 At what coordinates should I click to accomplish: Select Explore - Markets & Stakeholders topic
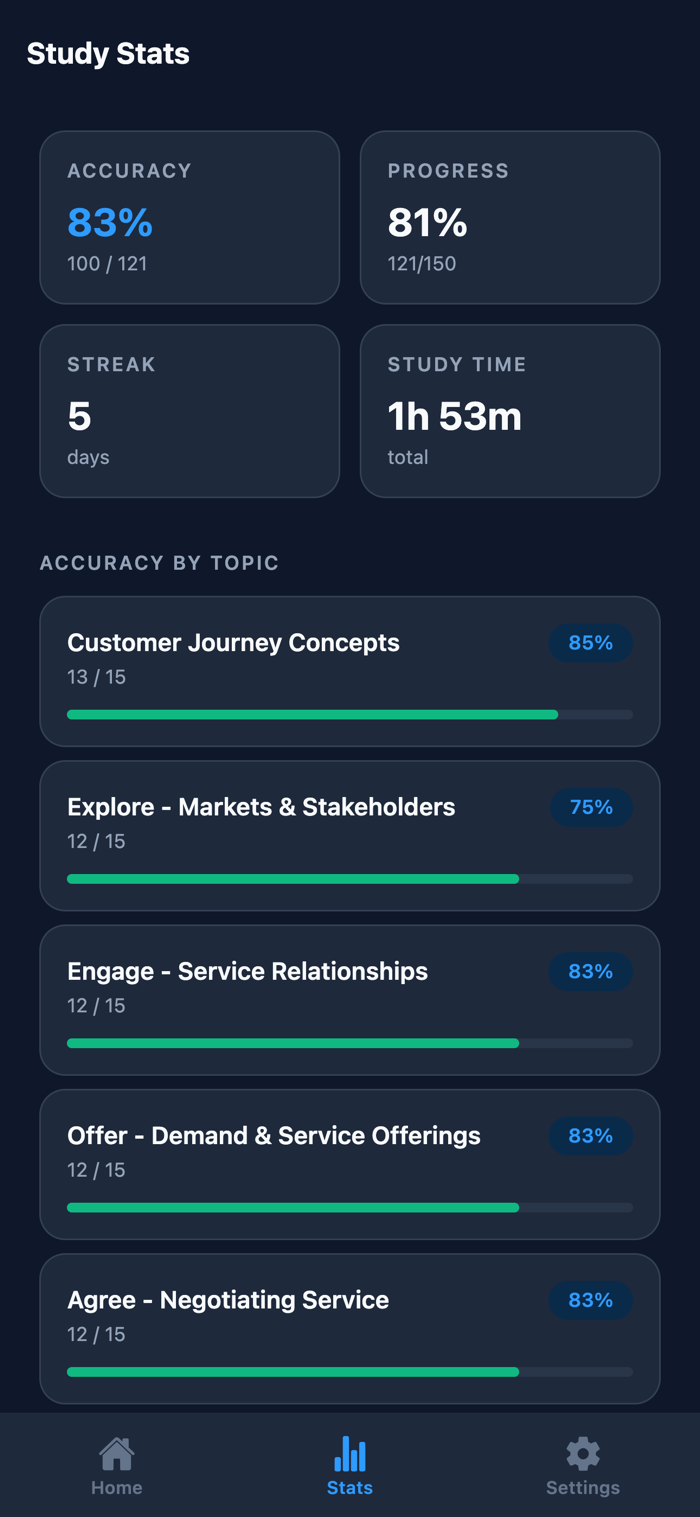pyautogui.click(x=350, y=836)
